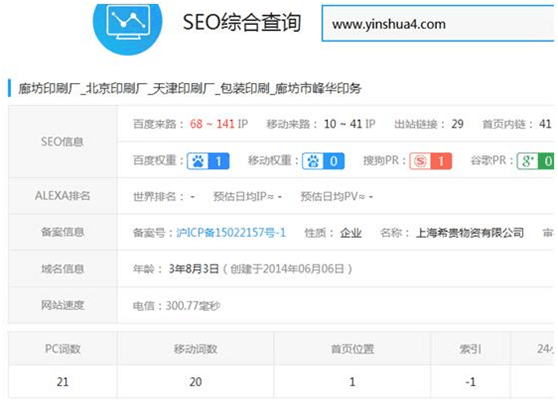Click the Baidu weight paw badge

(x=208, y=161)
